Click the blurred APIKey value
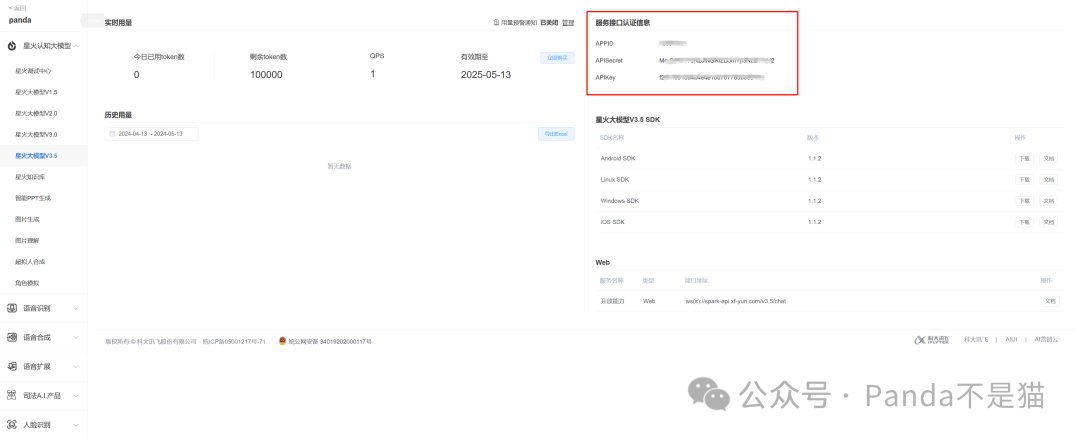Image resolution: width=1080 pixels, height=439 pixels. [713, 77]
